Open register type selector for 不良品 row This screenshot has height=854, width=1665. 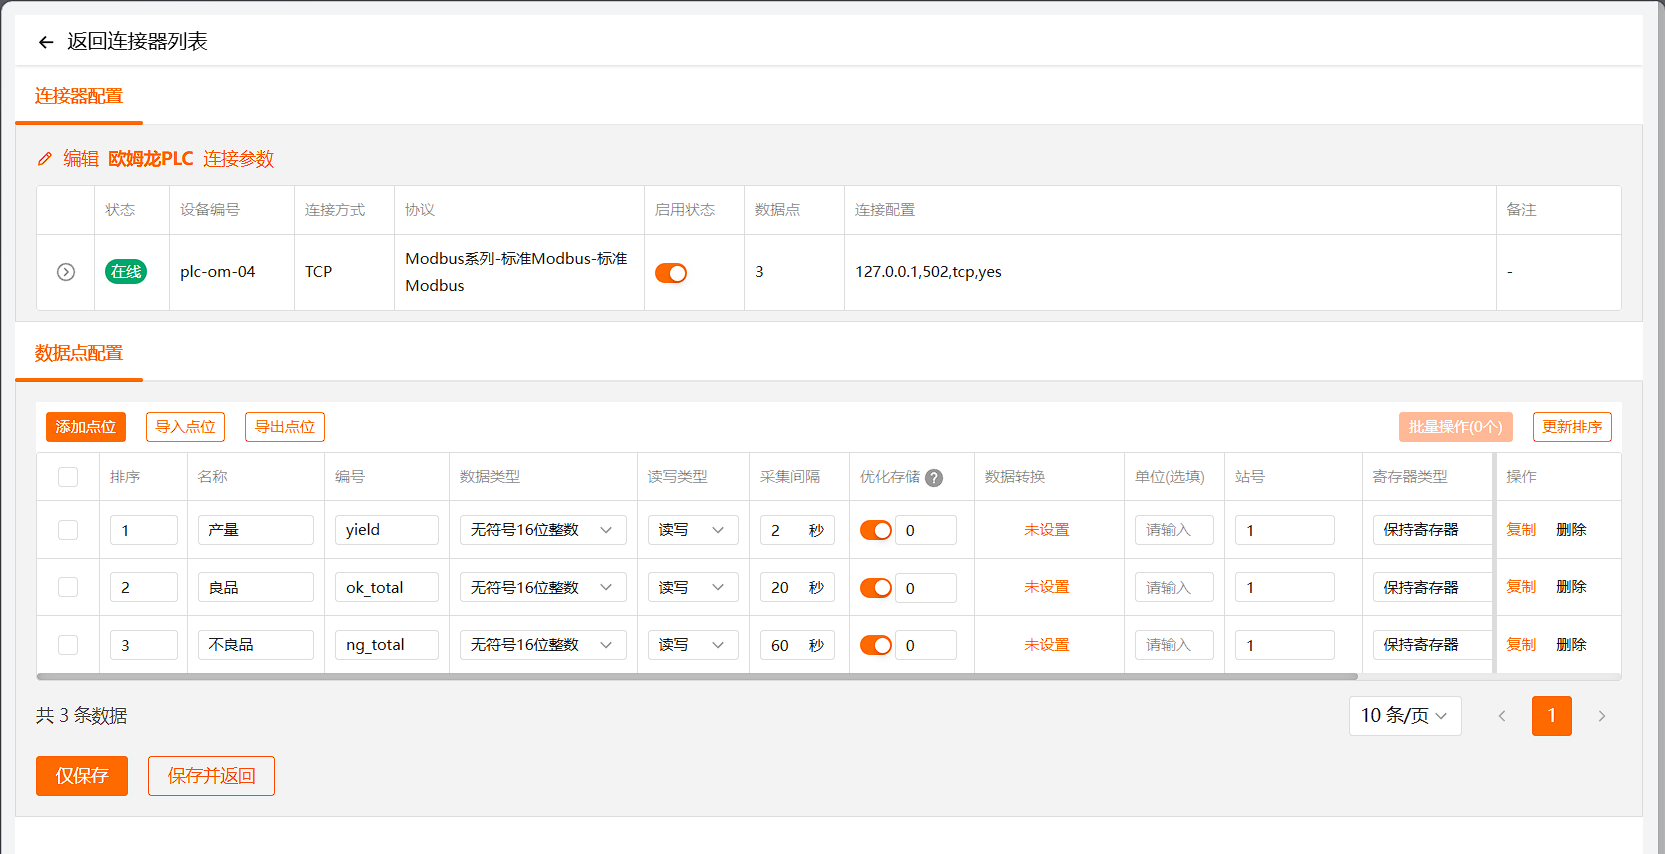pos(1432,645)
